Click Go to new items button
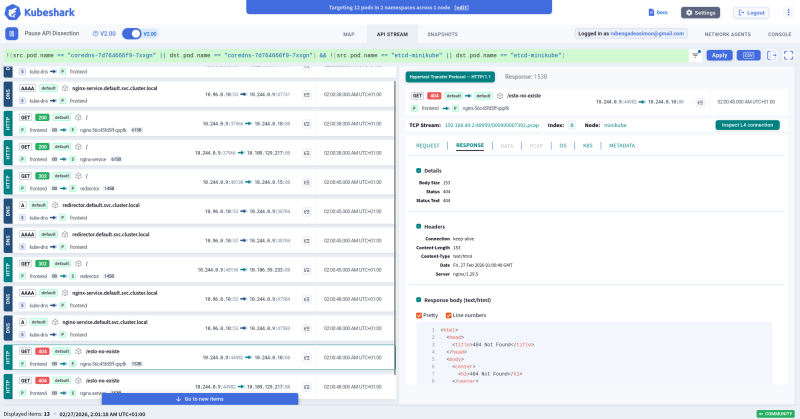This screenshot has width=800, height=419. tap(200, 399)
